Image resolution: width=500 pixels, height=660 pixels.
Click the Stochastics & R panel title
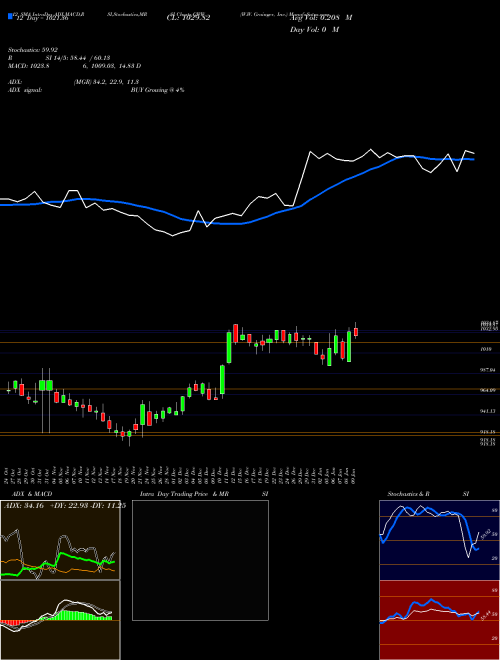pos(409,494)
